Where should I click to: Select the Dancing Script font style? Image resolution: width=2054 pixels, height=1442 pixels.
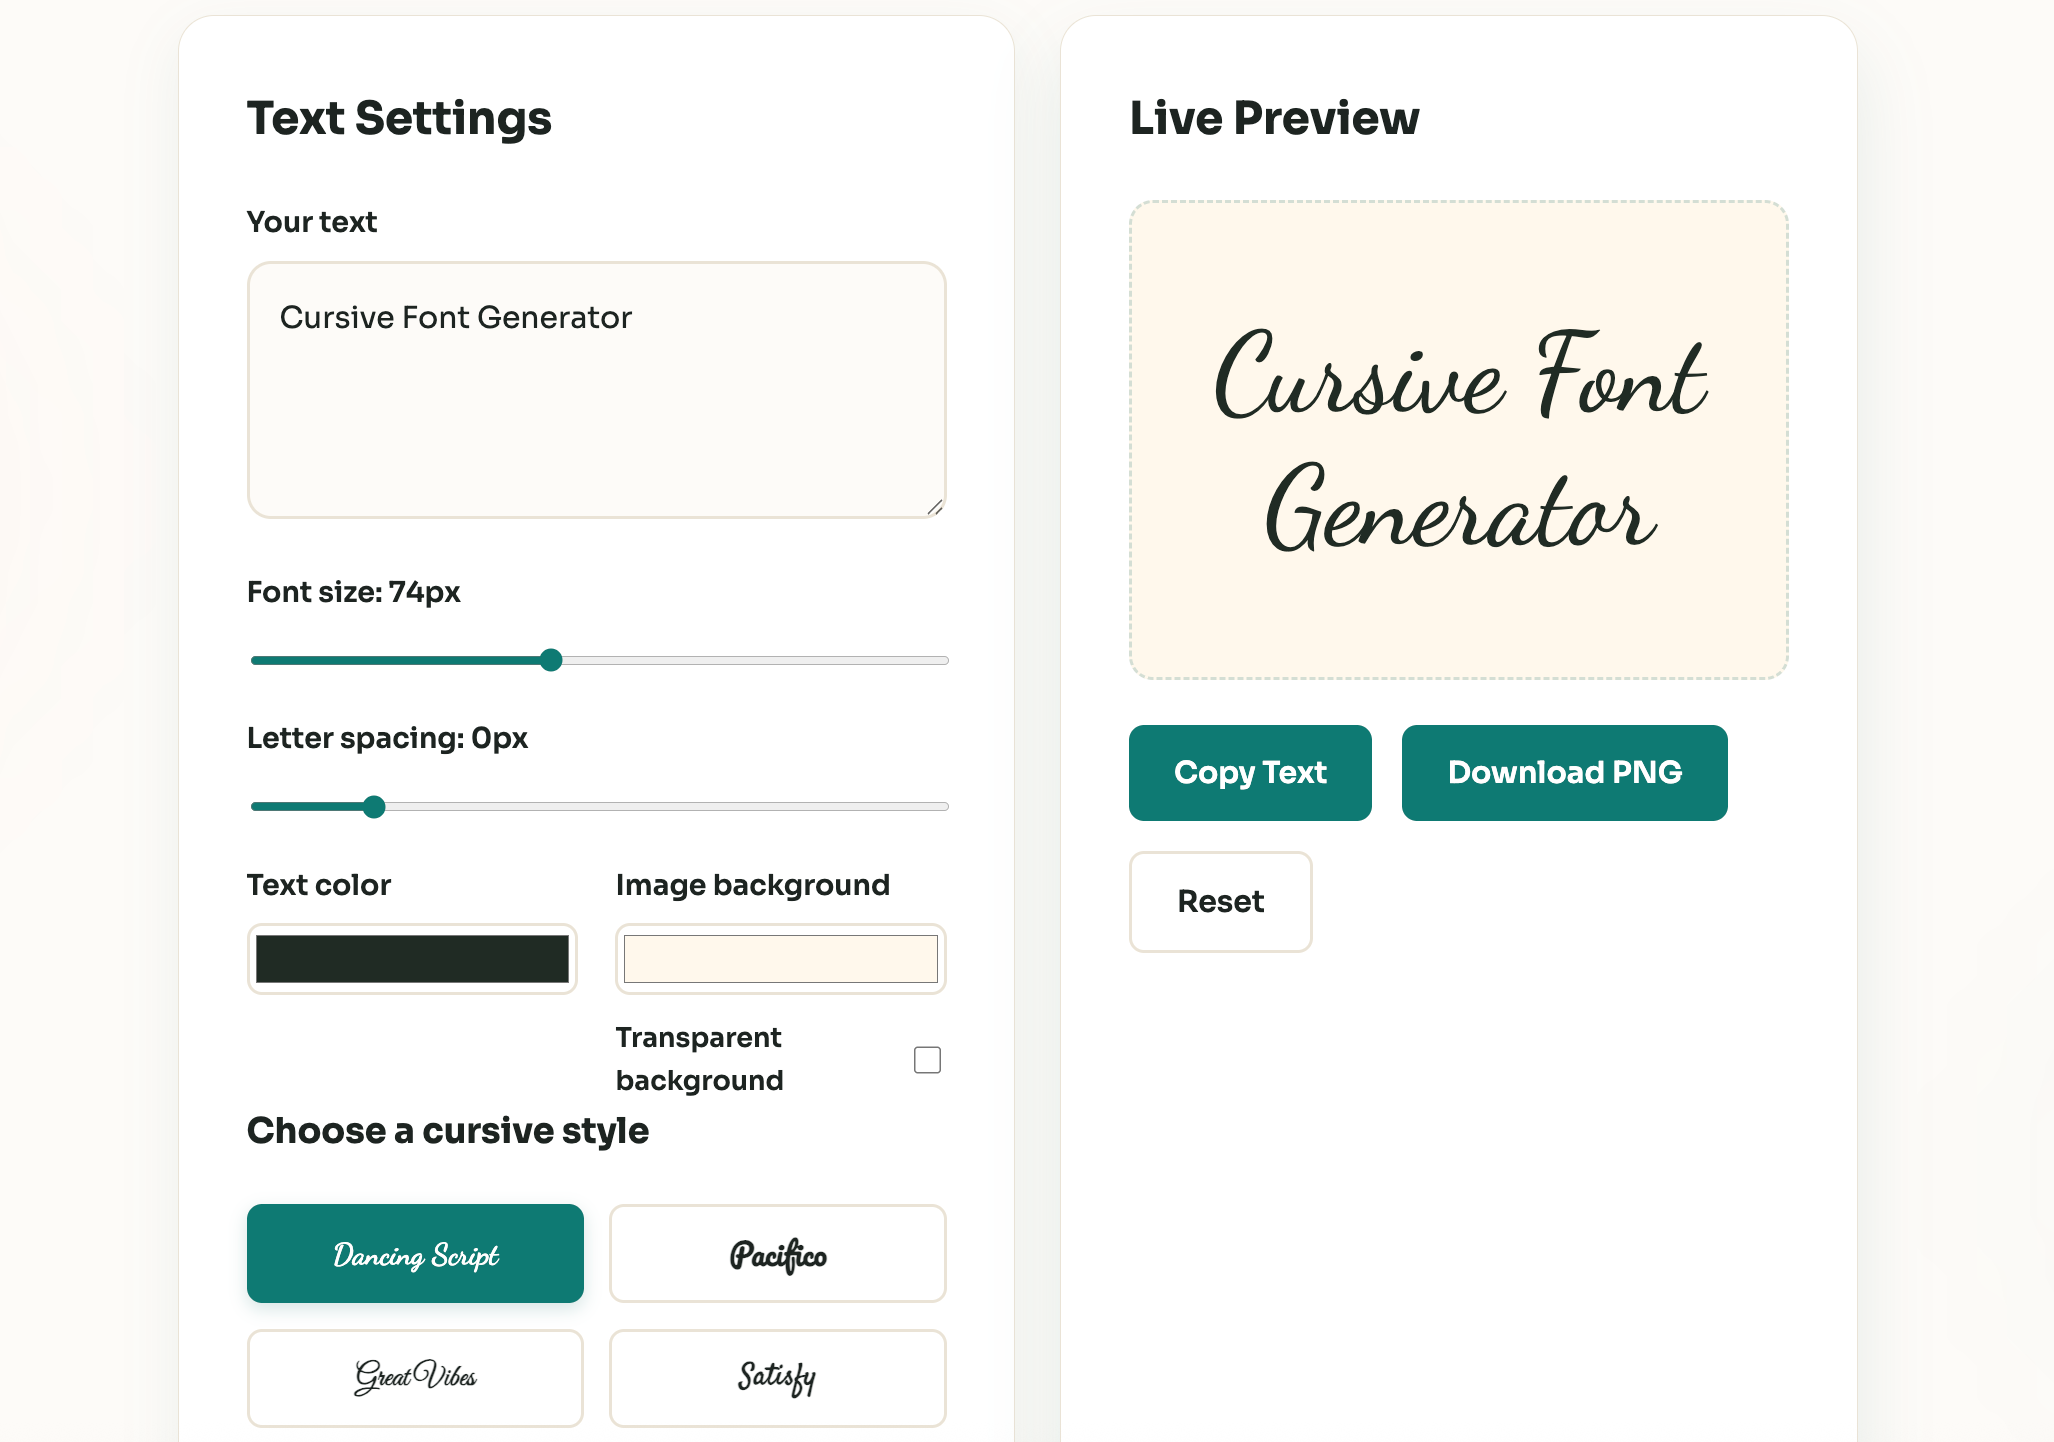coord(415,1253)
